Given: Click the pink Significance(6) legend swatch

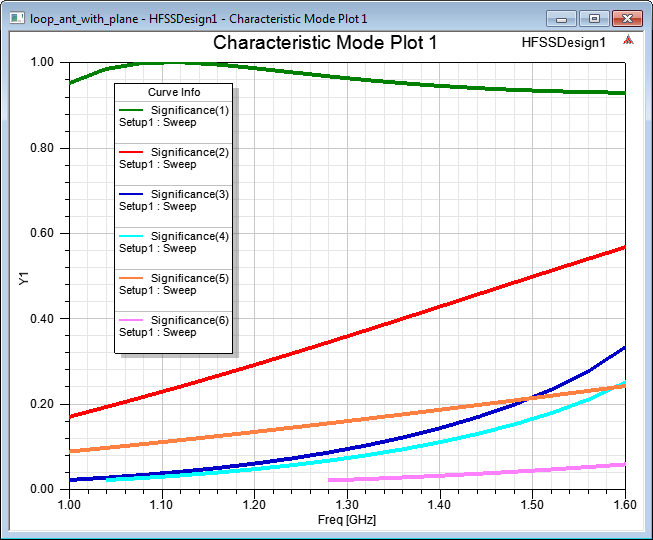Looking at the screenshot, I should (132, 320).
